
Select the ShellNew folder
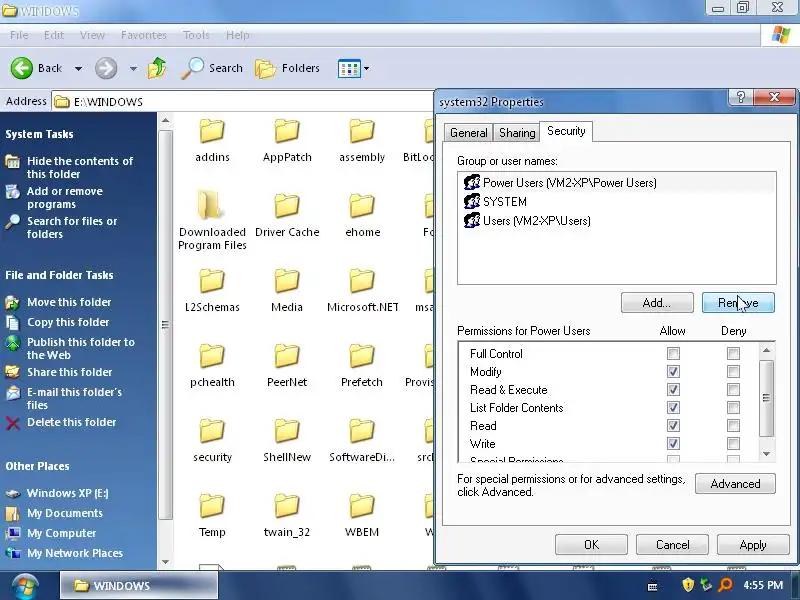tap(287, 440)
